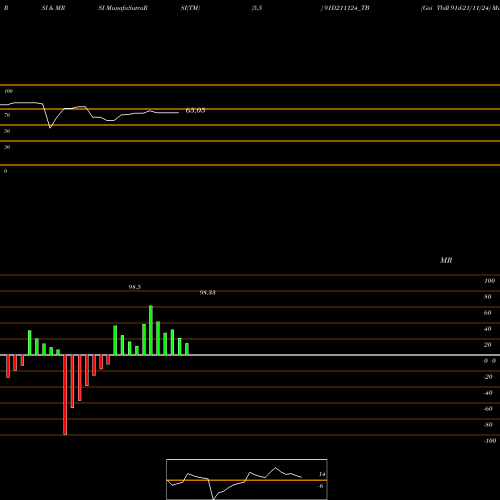Open the mini line chart thumbnail
This screenshot has height=500, width=500.
coord(247,479)
